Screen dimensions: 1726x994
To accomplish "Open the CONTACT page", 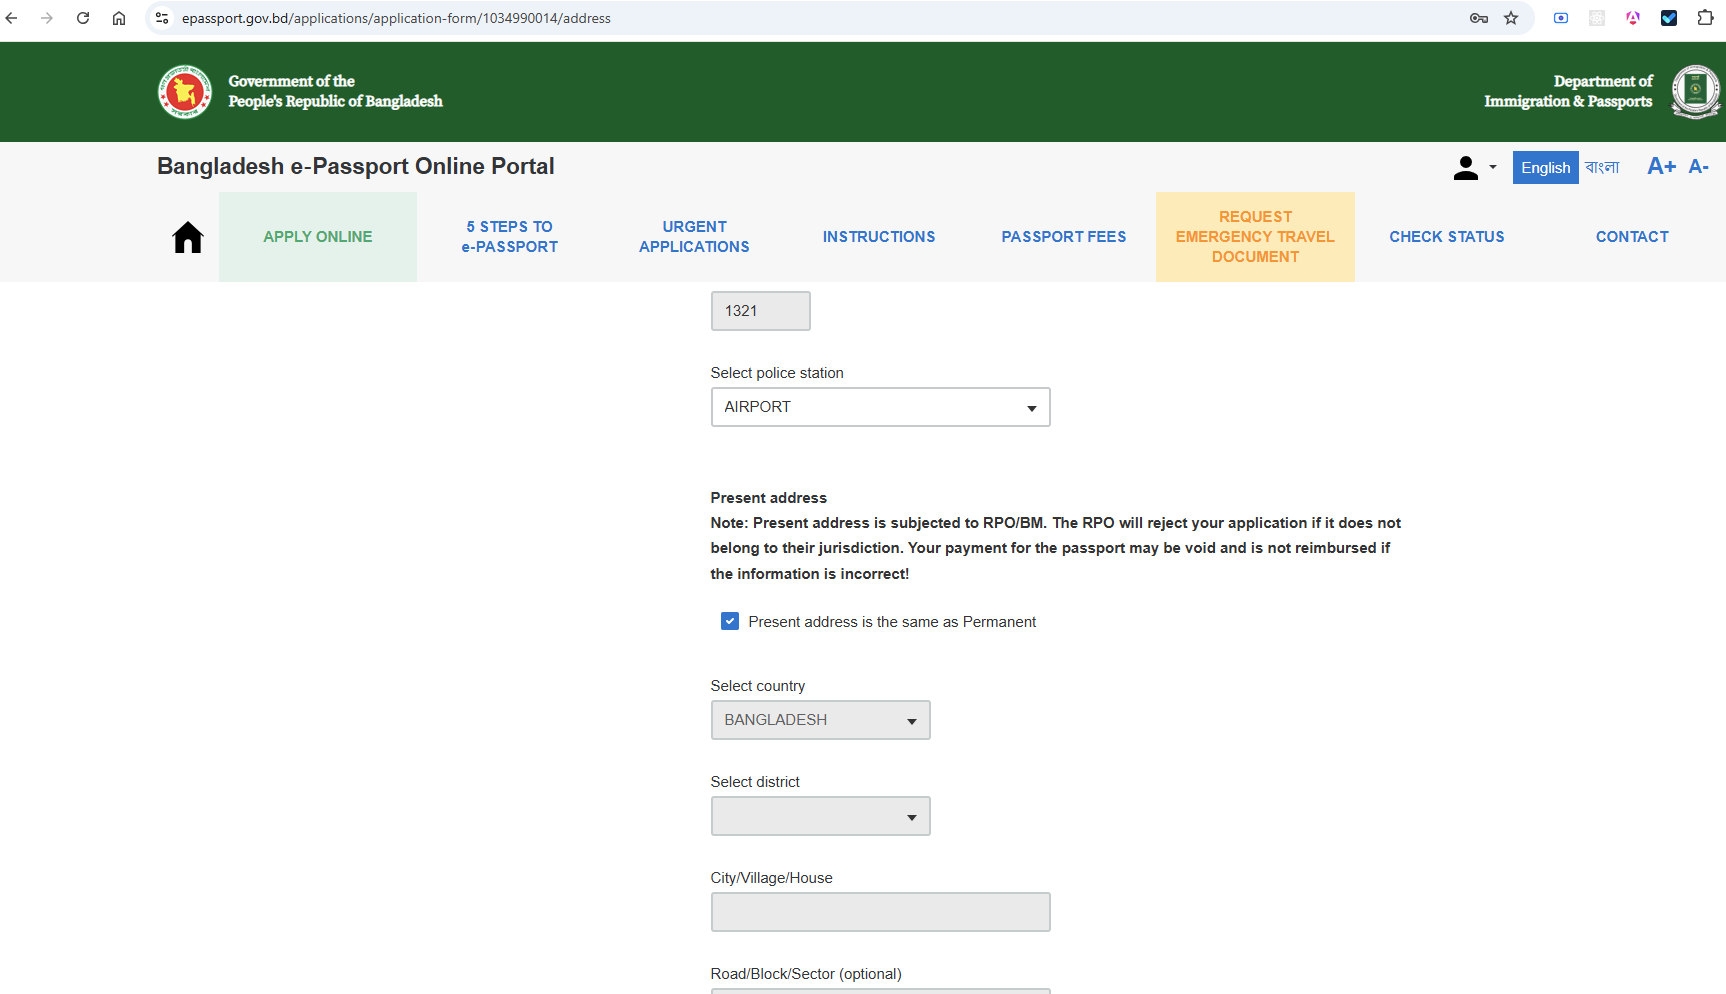I will point(1632,237).
